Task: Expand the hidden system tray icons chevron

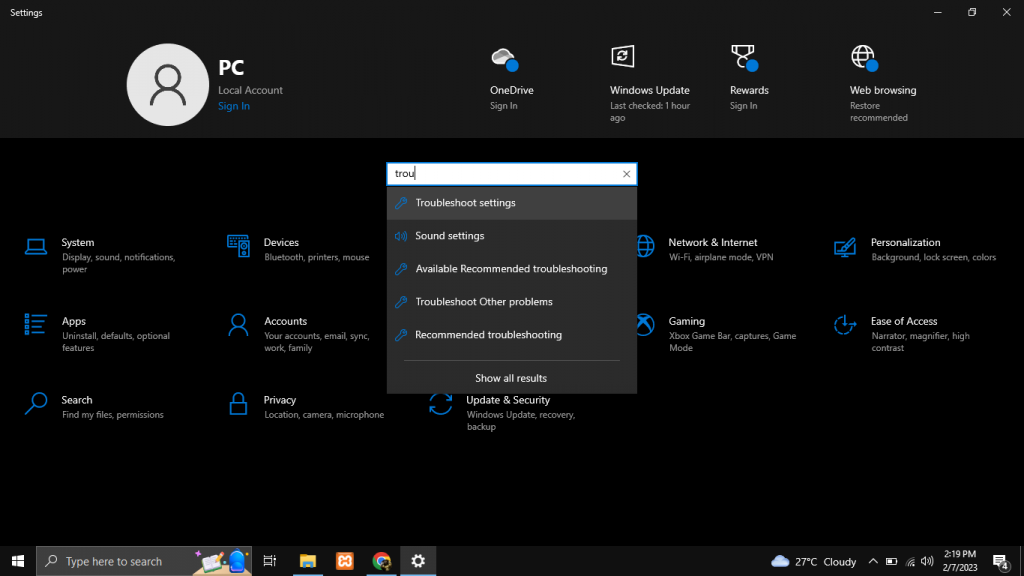Action: coord(873,561)
